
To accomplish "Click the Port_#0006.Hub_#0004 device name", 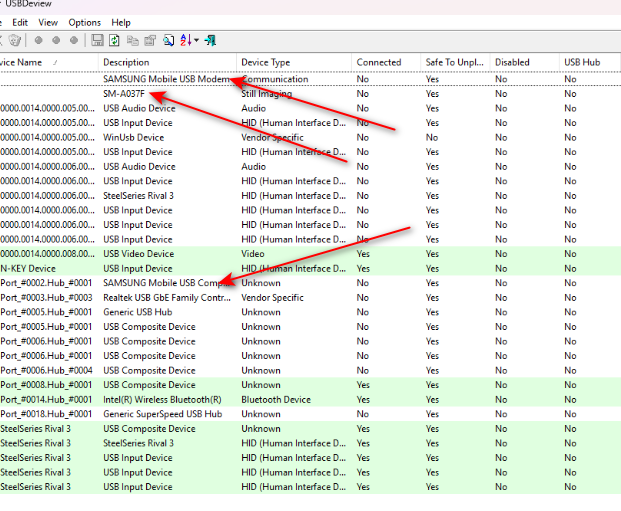I will (x=46, y=370).
